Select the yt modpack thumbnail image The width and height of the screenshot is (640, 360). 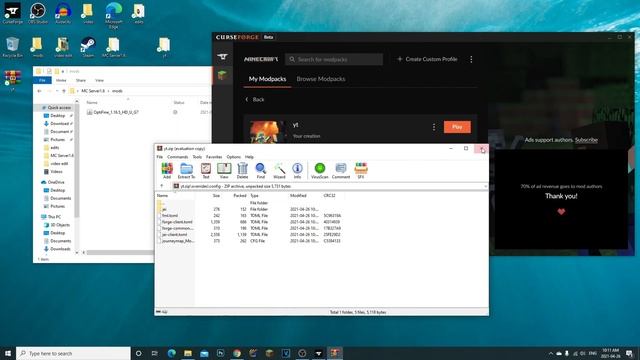click(267, 132)
